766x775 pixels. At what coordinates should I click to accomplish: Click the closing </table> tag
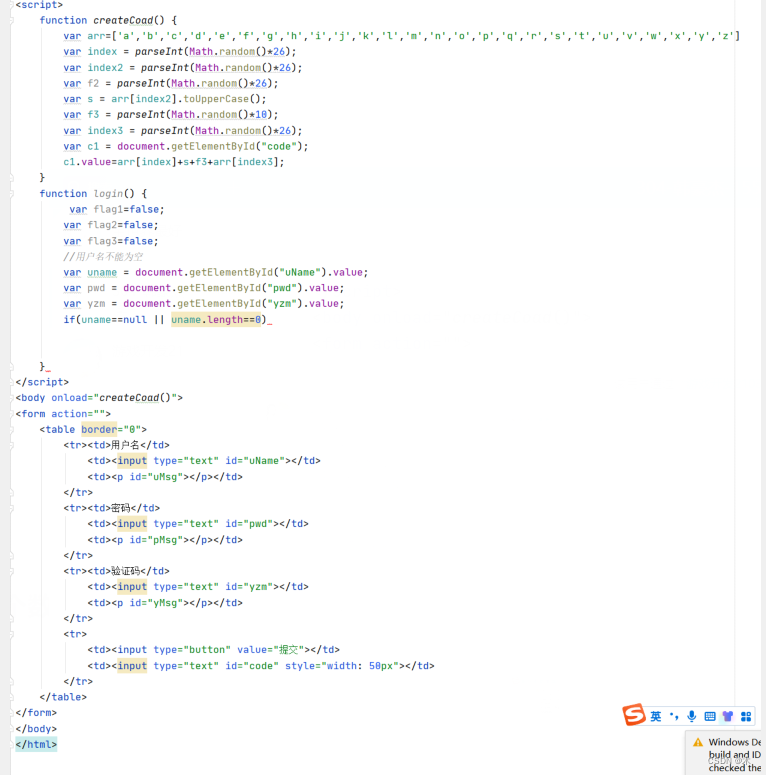click(63, 697)
